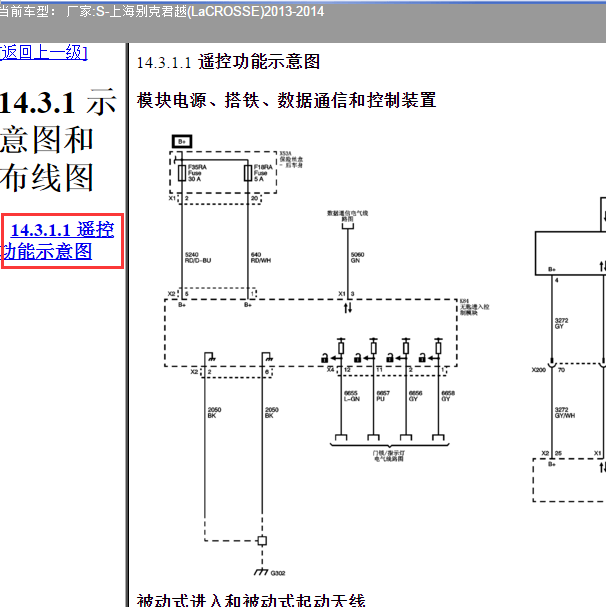Click the F18RA 5 A fuse symbol
This screenshot has width=606, height=607.
(x=248, y=173)
